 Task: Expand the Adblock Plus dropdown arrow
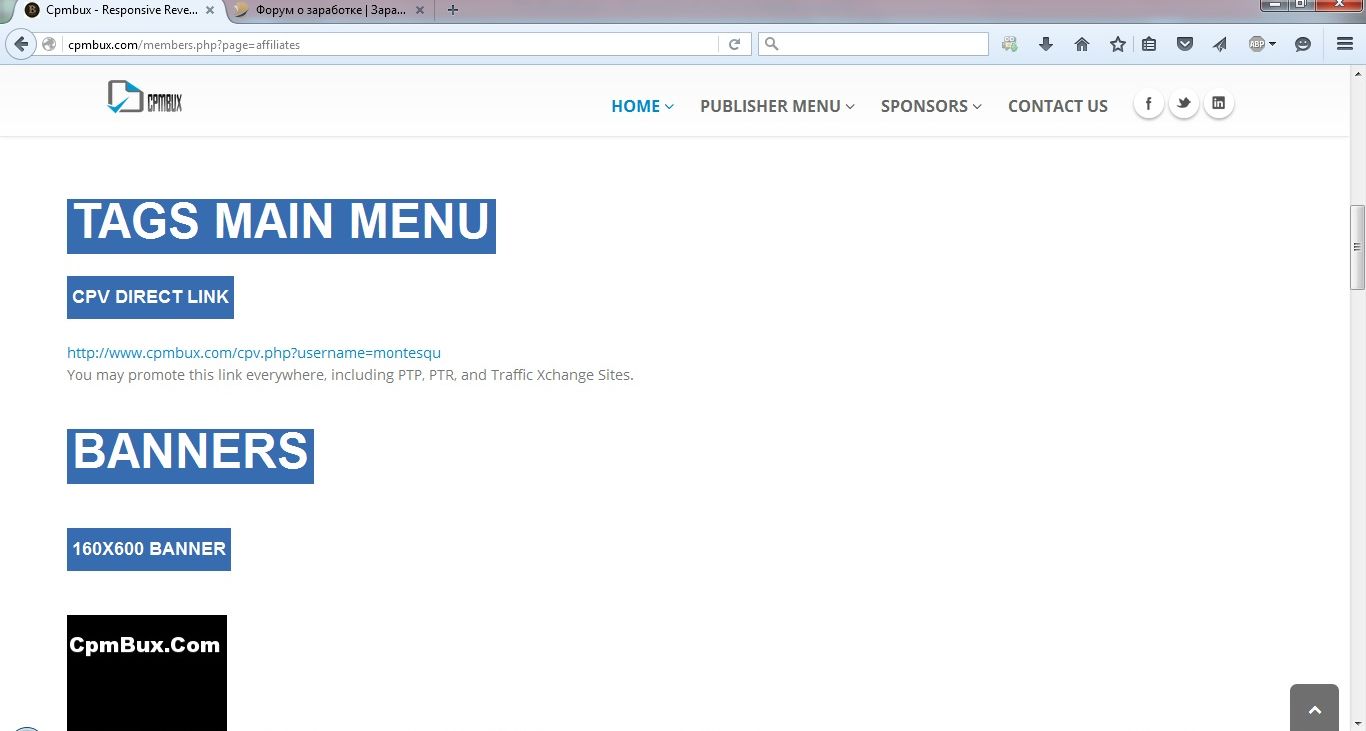[x=1273, y=44]
